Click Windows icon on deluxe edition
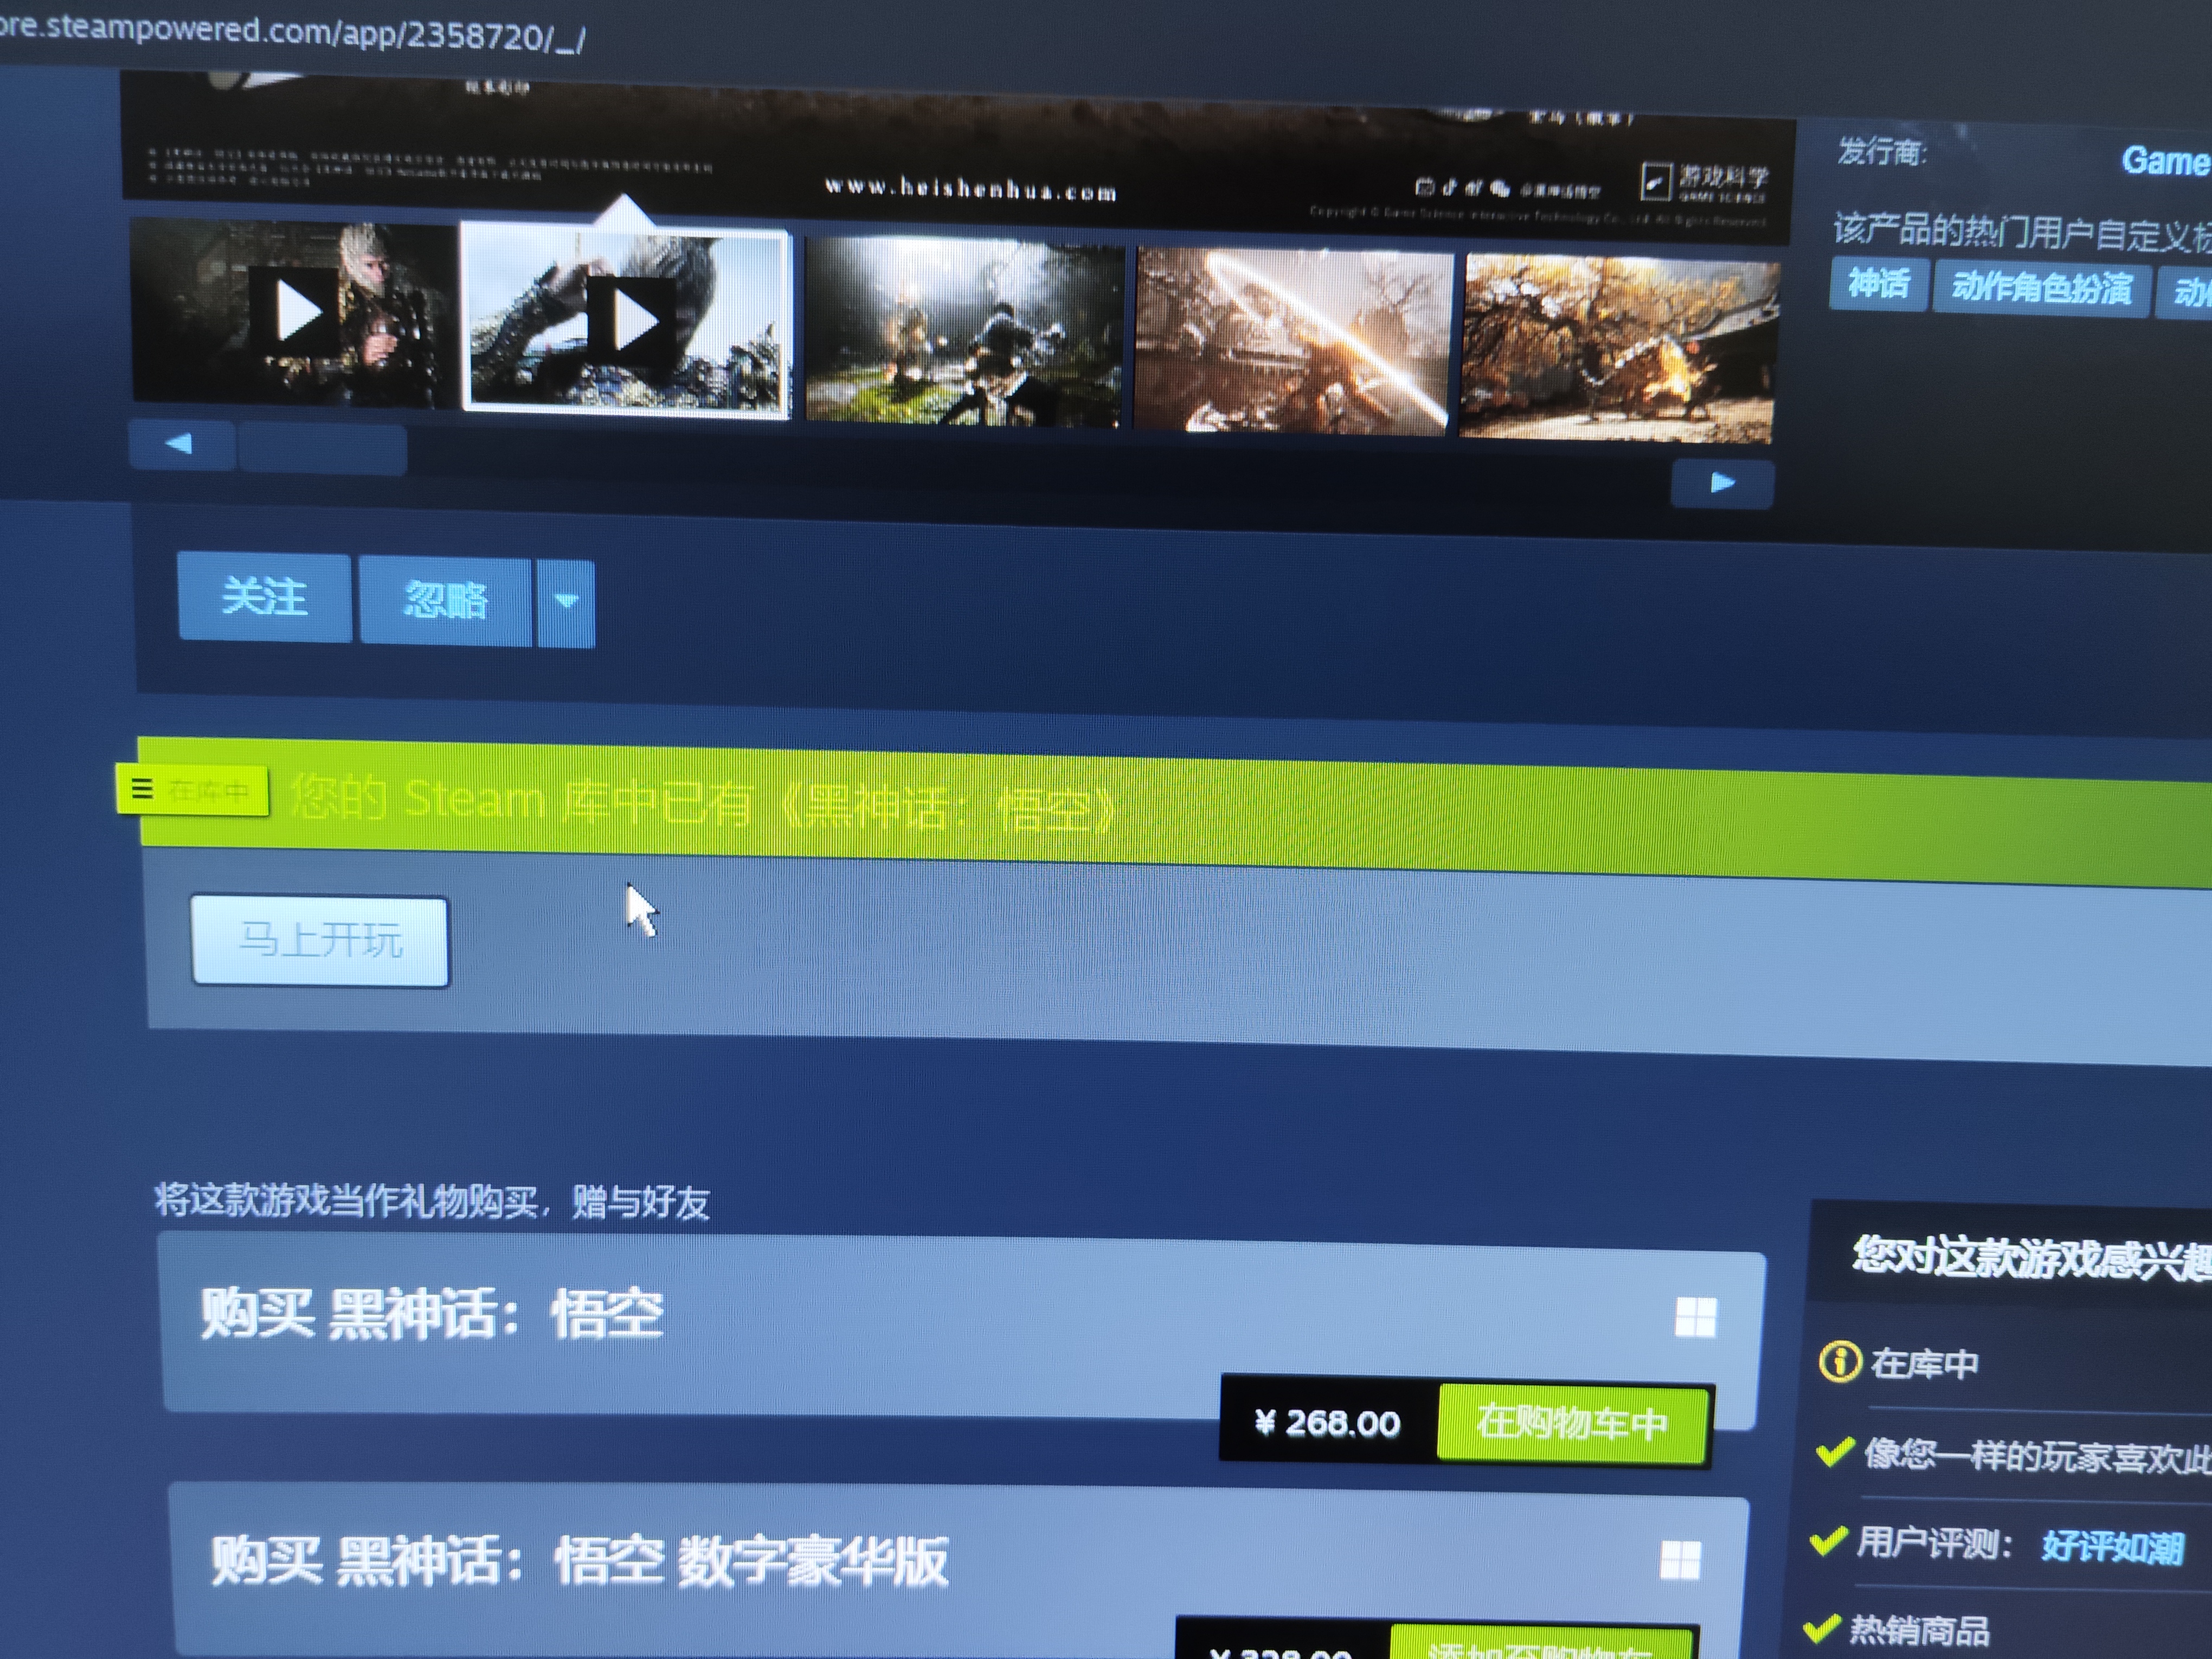Viewport: 2212px width, 1659px height. click(x=1680, y=1560)
